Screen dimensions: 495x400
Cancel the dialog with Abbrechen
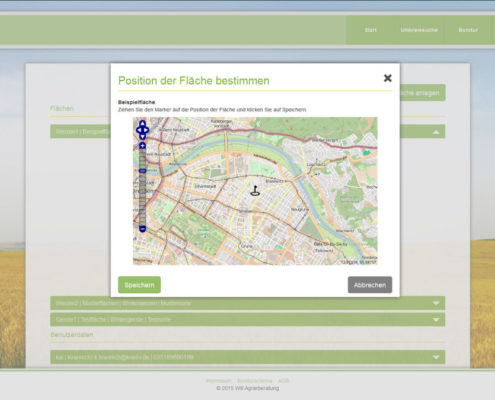[x=370, y=285]
